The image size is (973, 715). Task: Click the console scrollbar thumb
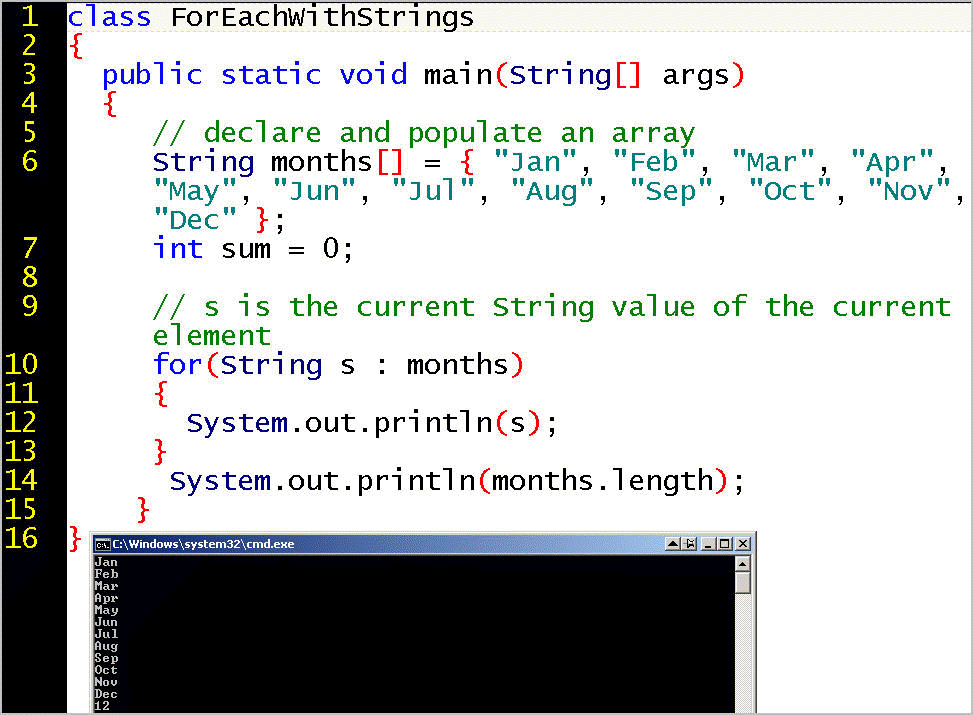coord(742,582)
